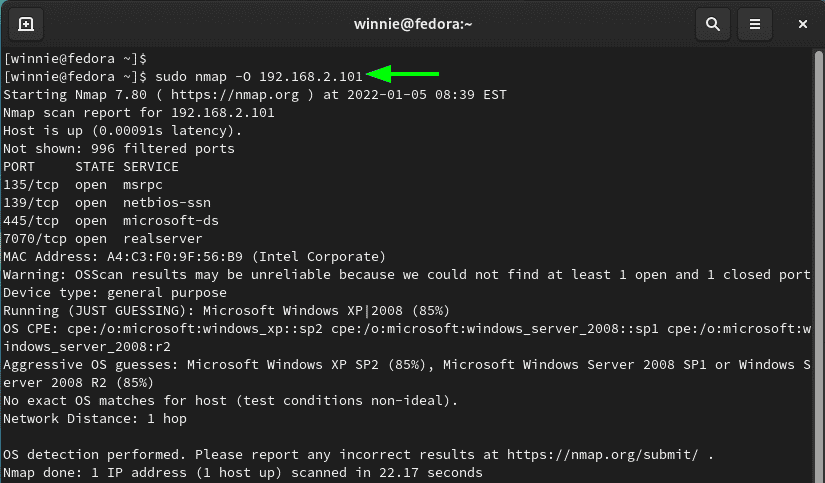Screen dimensions: 825x483
Task: Click the green arrow annotation
Action: 403,74
